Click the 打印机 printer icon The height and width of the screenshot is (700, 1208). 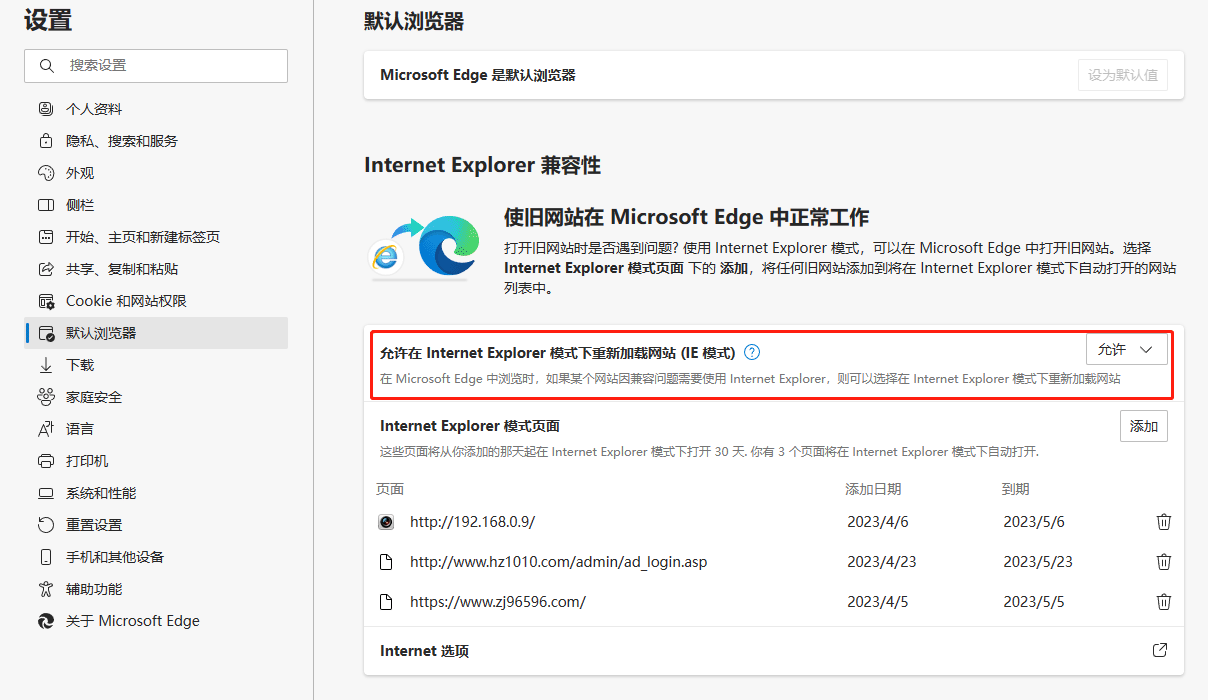[x=45, y=461]
